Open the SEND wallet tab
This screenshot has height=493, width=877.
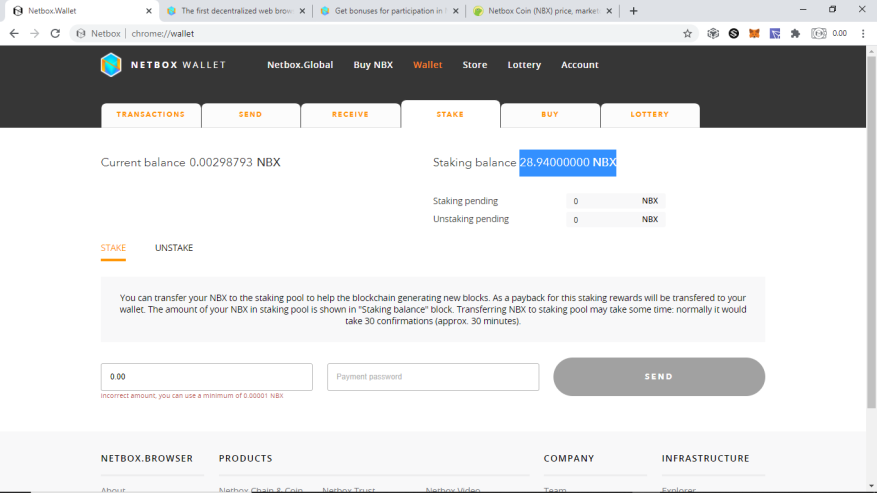pyautogui.click(x=251, y=115)
